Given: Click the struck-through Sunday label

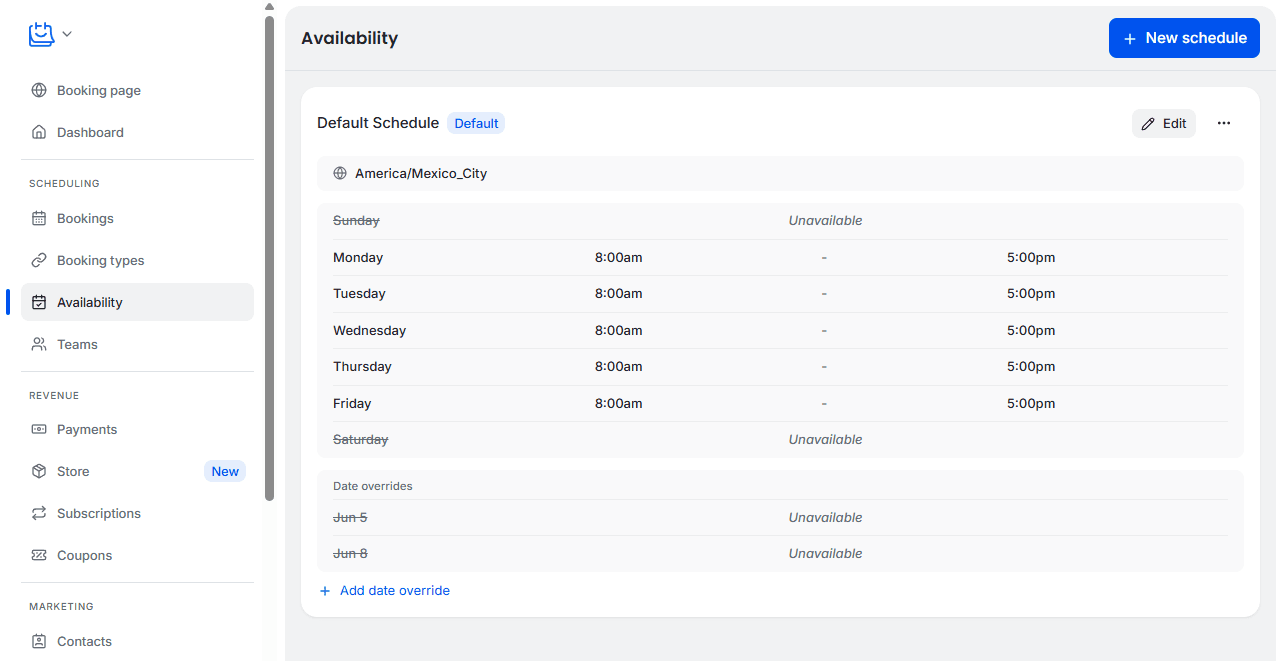Looking at the screenshot, I should [356, 220].
